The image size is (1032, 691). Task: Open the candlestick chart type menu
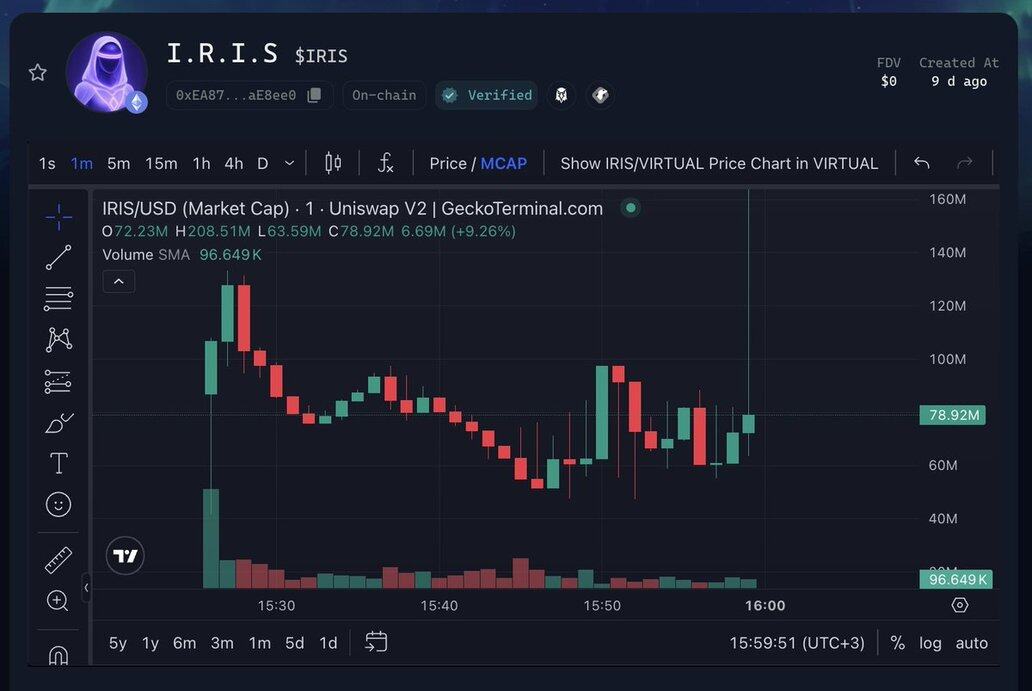pyautogui.click(x=333, y=163)
